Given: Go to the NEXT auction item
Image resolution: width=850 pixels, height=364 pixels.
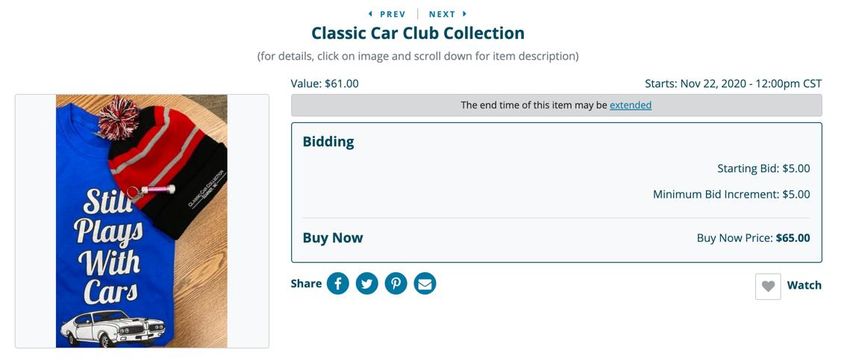Looking at the screenshot, I should tap(442, 14).
